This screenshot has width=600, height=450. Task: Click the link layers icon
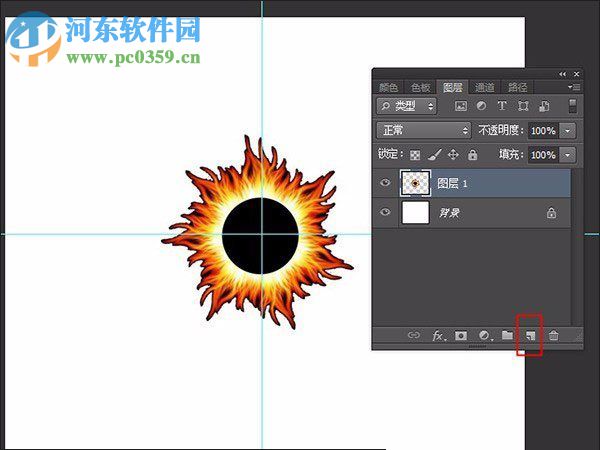point(414,335)
